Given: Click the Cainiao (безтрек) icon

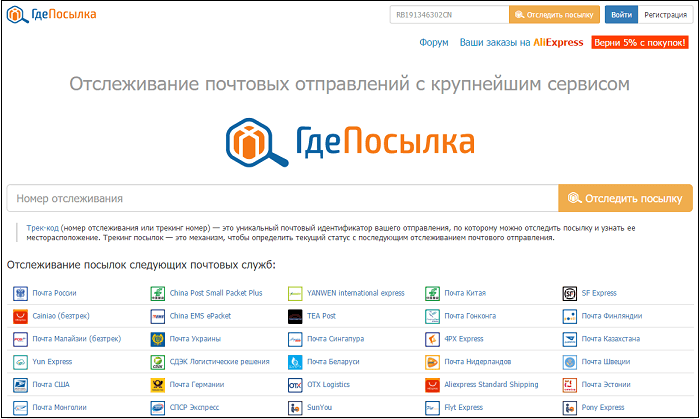Looking at the screenshot, I should 20,316.
